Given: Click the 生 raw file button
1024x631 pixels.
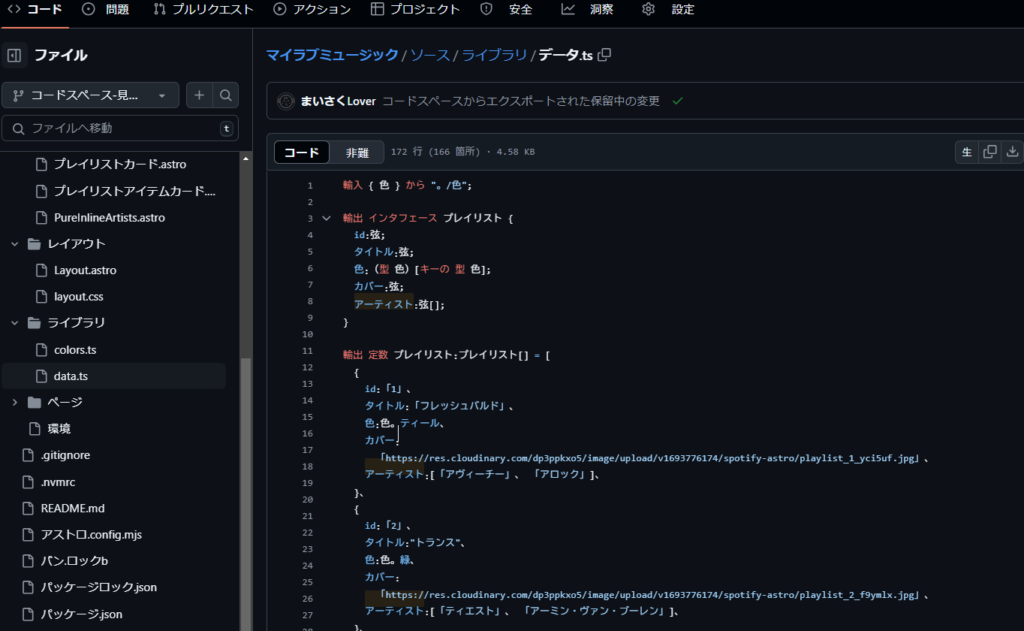Looking at the screenshot, I should (x=967, y=152).
